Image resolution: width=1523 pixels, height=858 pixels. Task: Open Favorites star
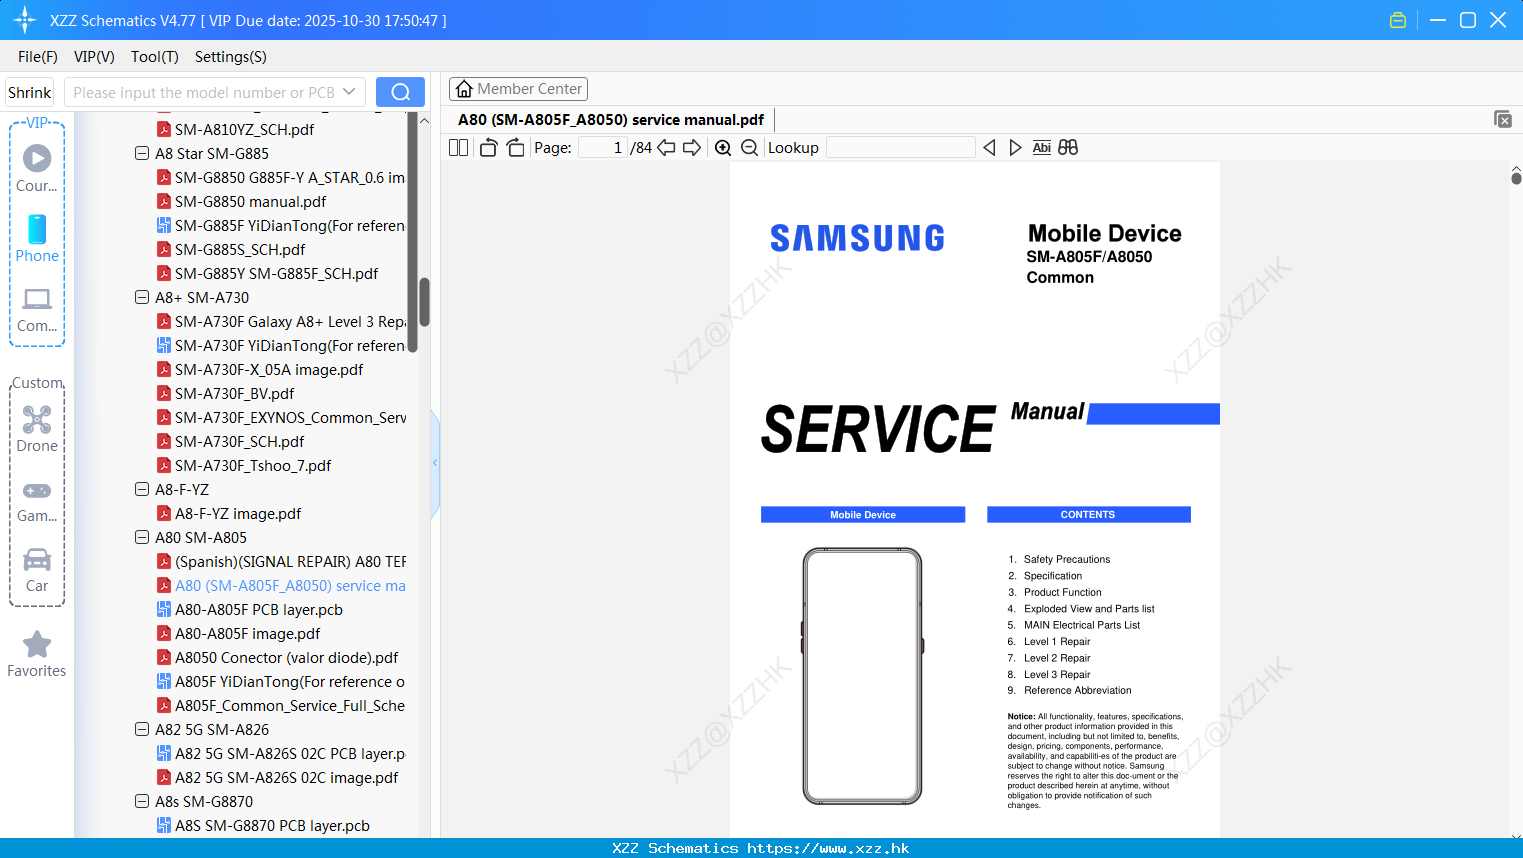(37, 654)
